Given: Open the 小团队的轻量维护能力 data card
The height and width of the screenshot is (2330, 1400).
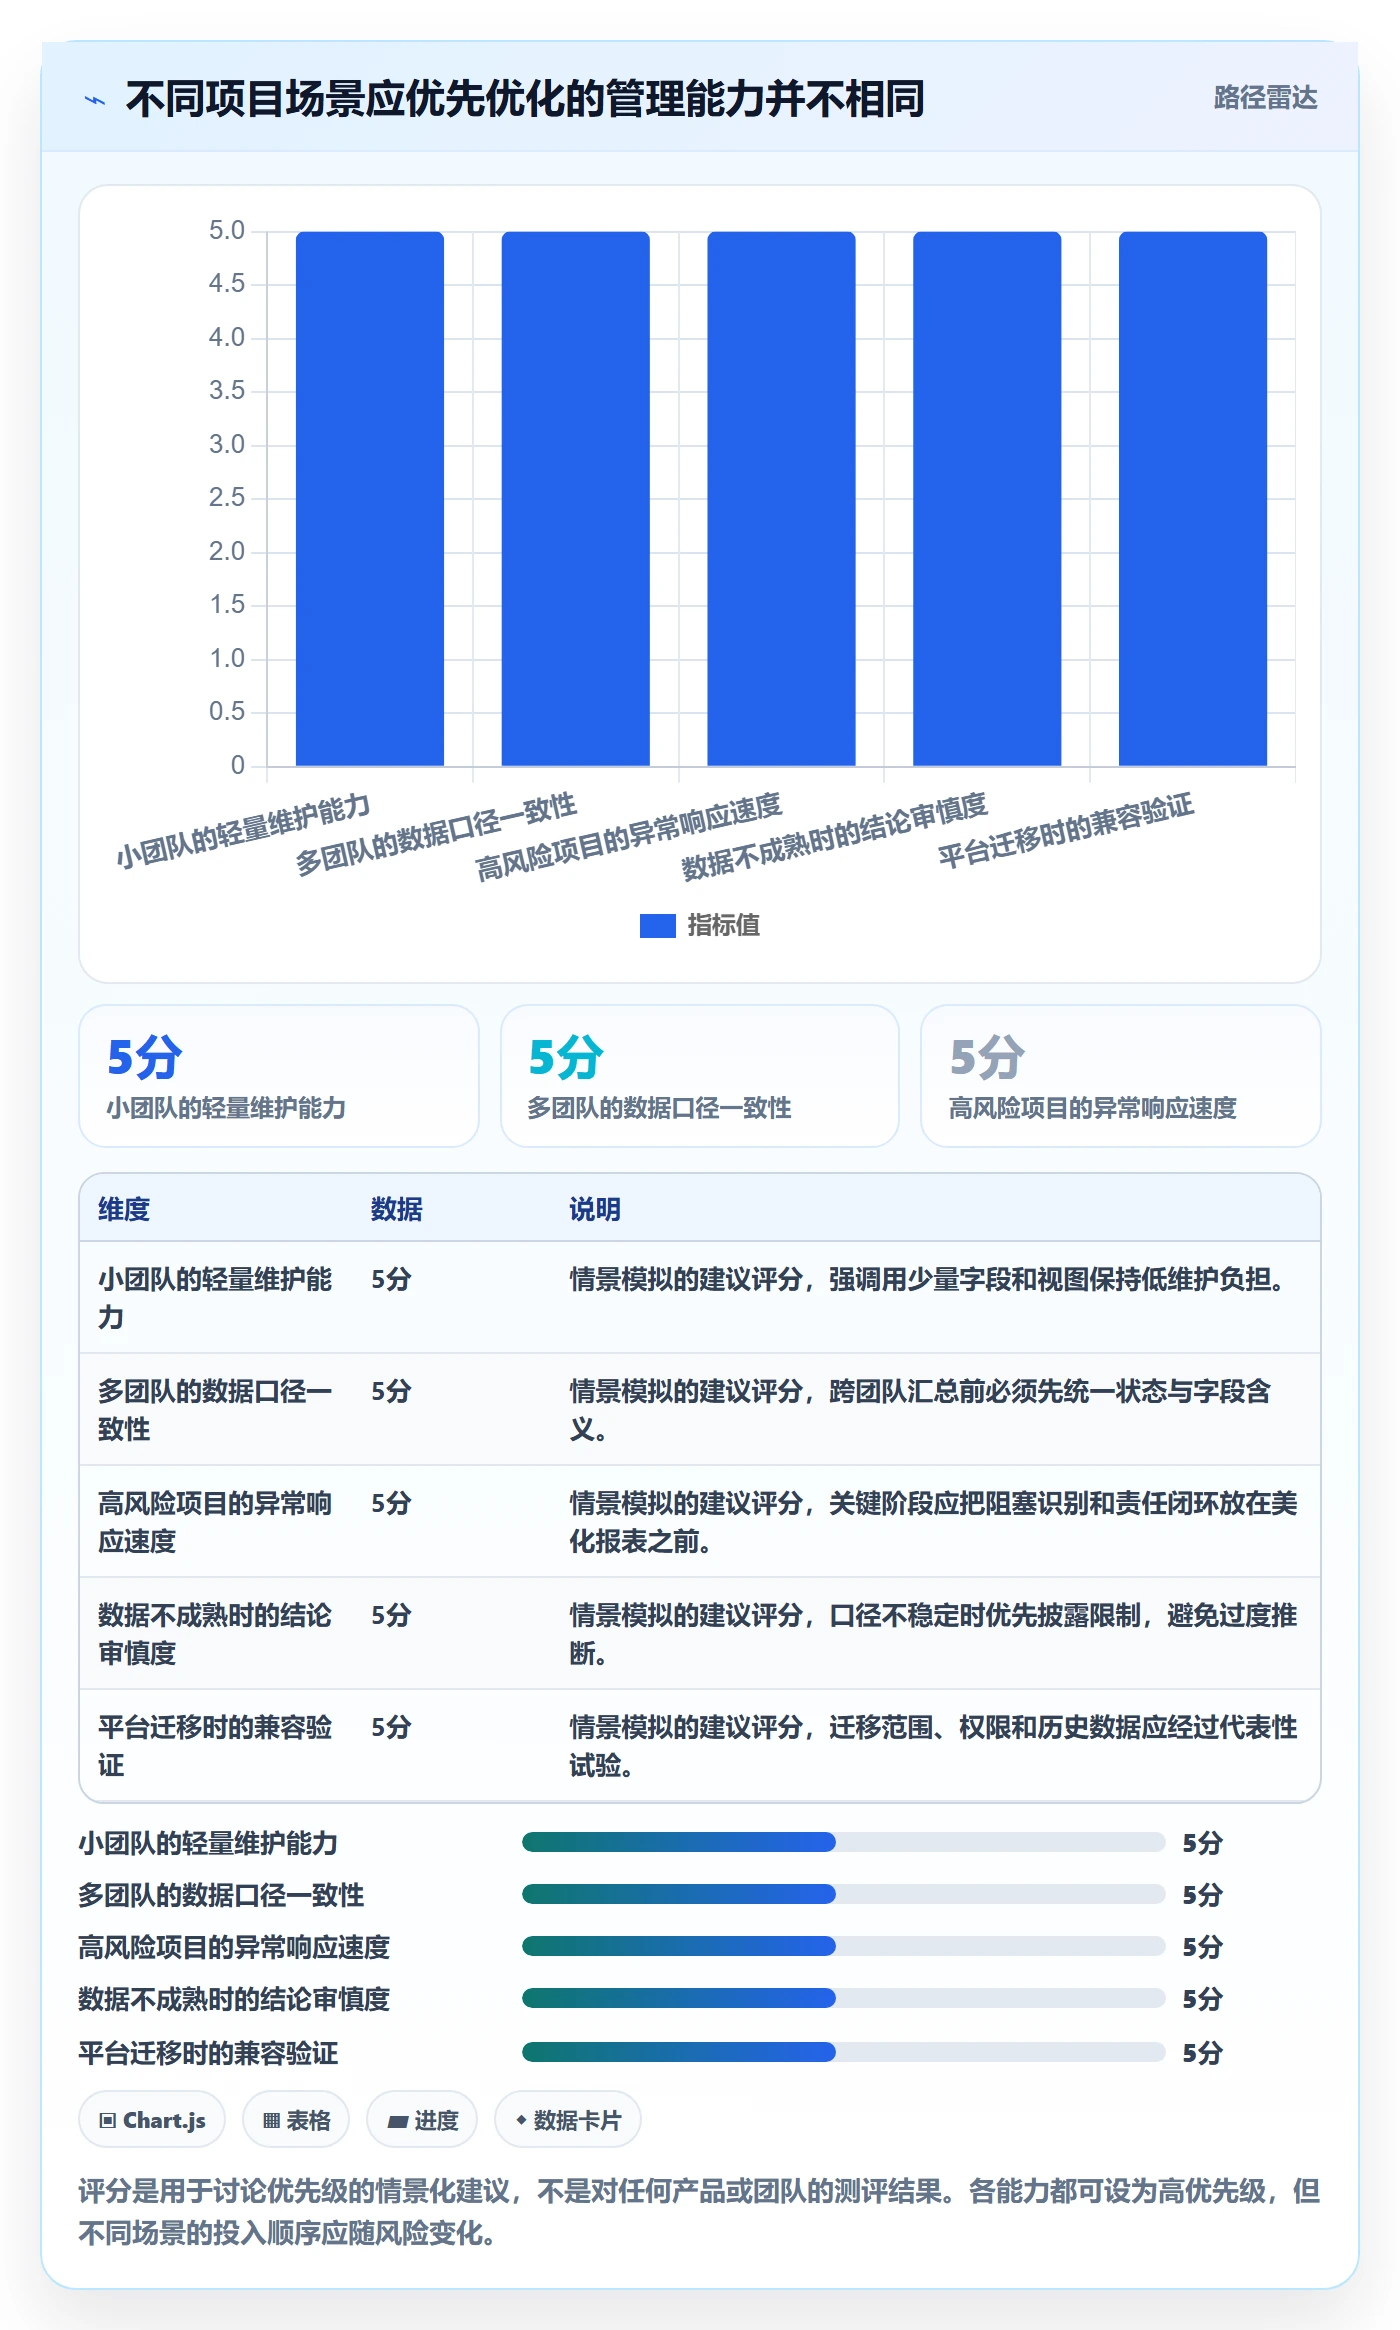Looking at the screenshot, I should click(x=279, y=1076).
